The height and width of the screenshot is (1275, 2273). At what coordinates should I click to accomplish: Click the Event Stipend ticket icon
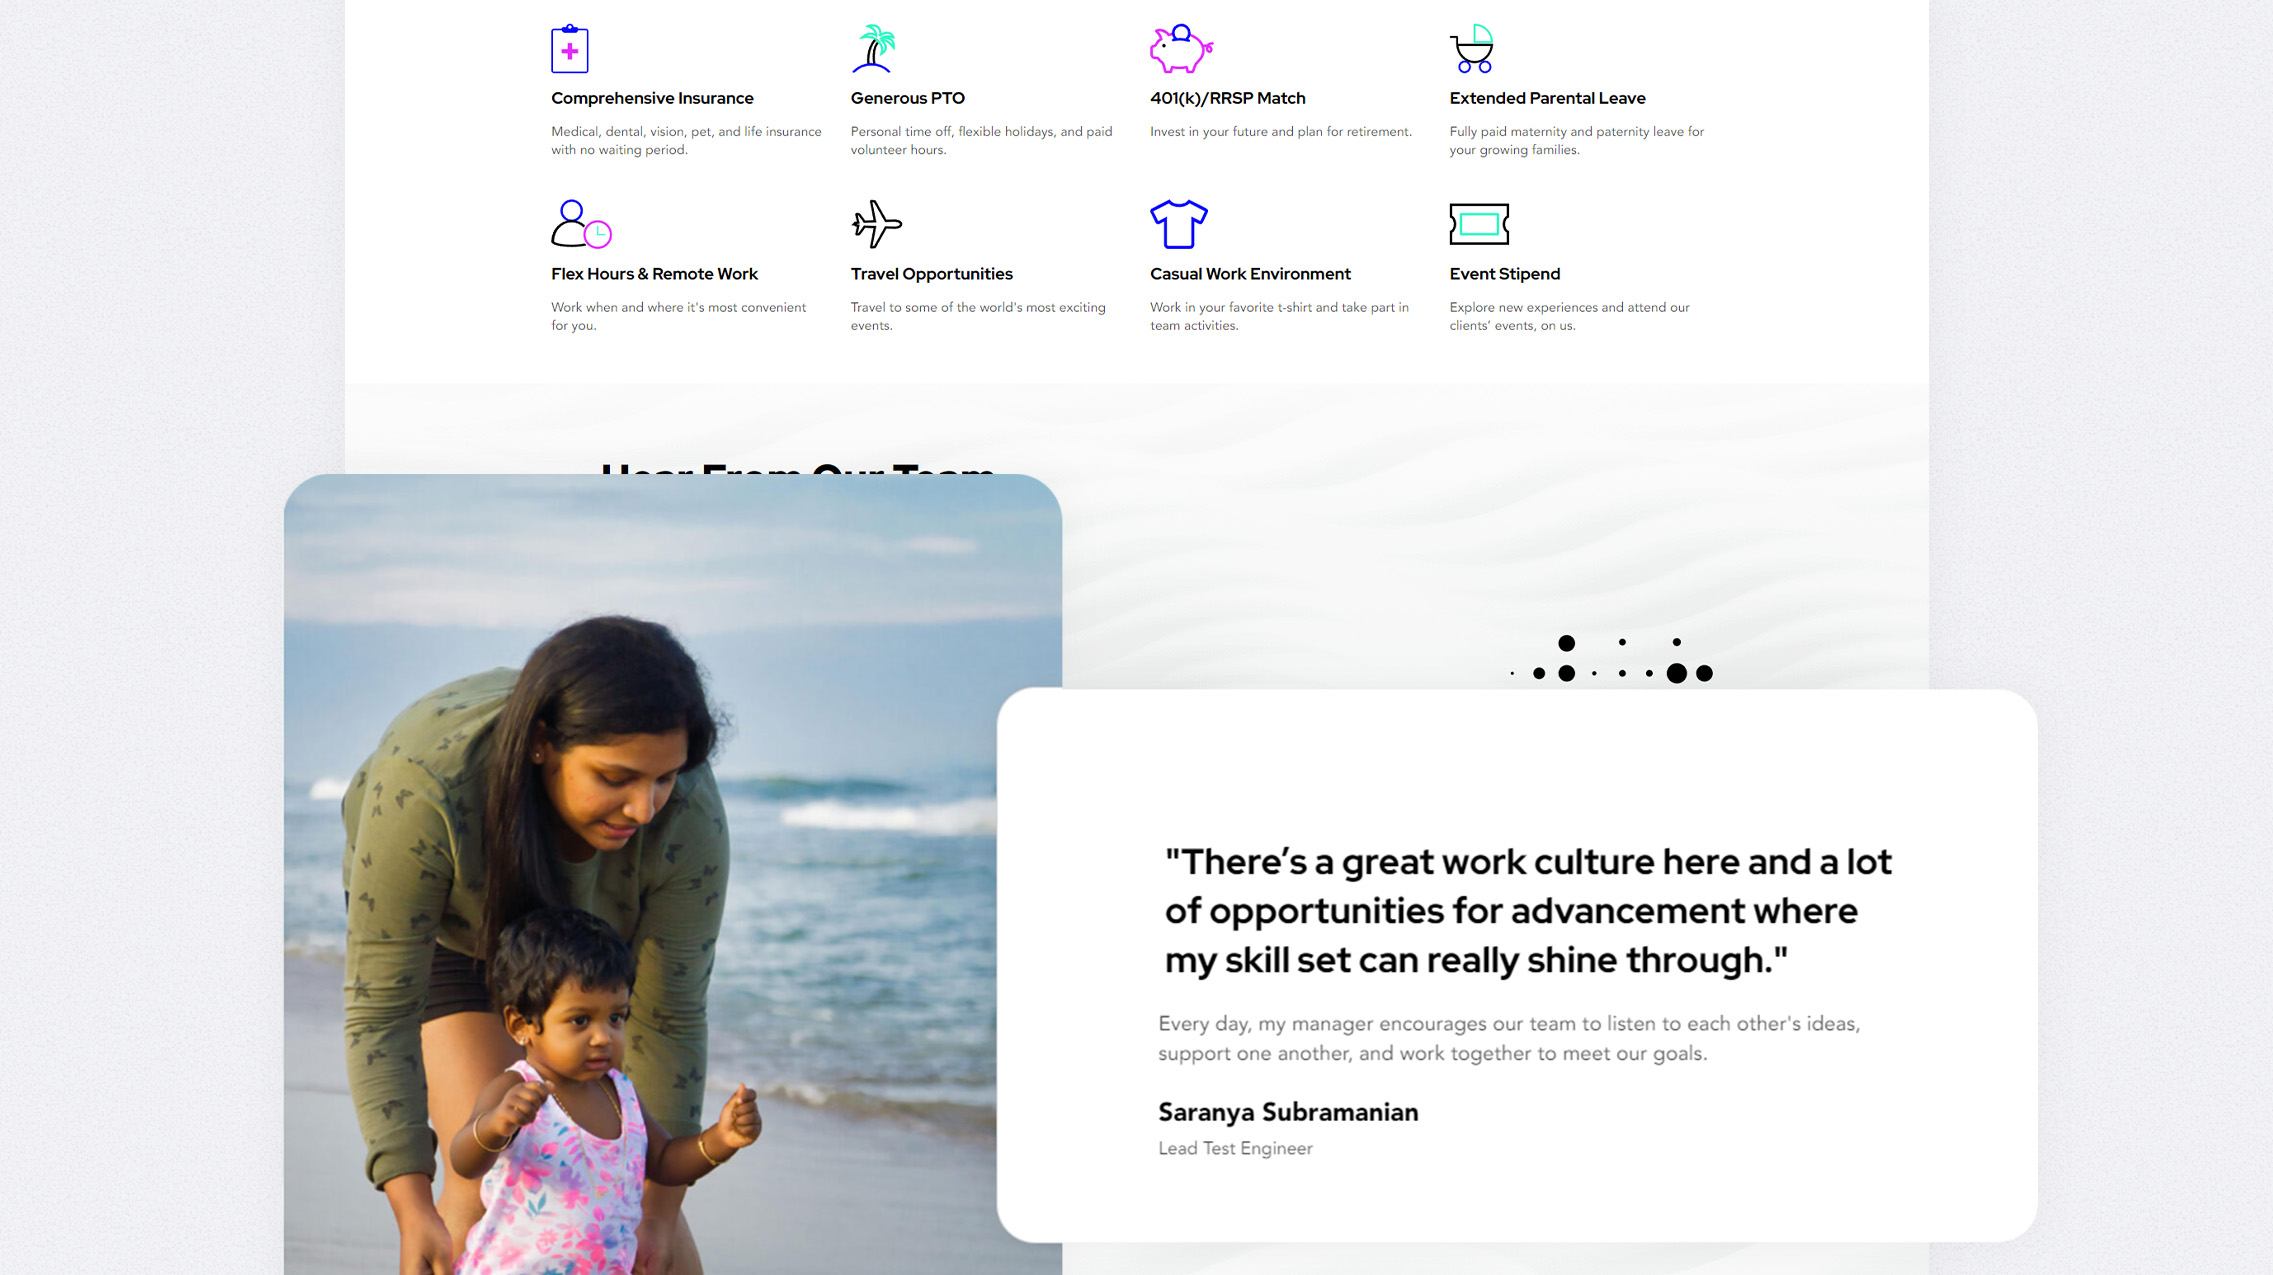(x=1478, y=223)
